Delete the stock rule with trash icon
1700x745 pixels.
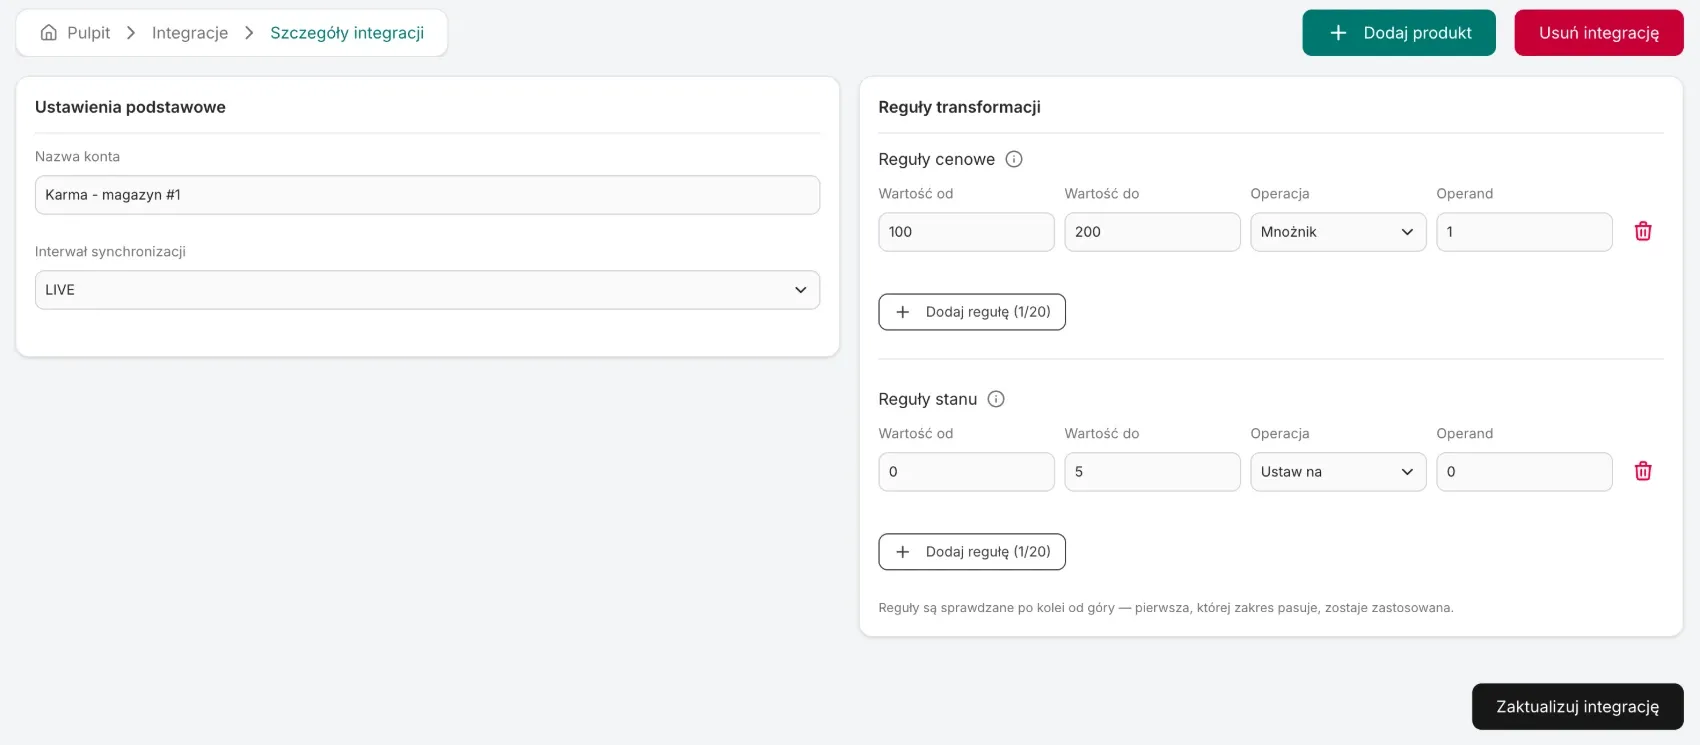click(x=1643, y=471)
